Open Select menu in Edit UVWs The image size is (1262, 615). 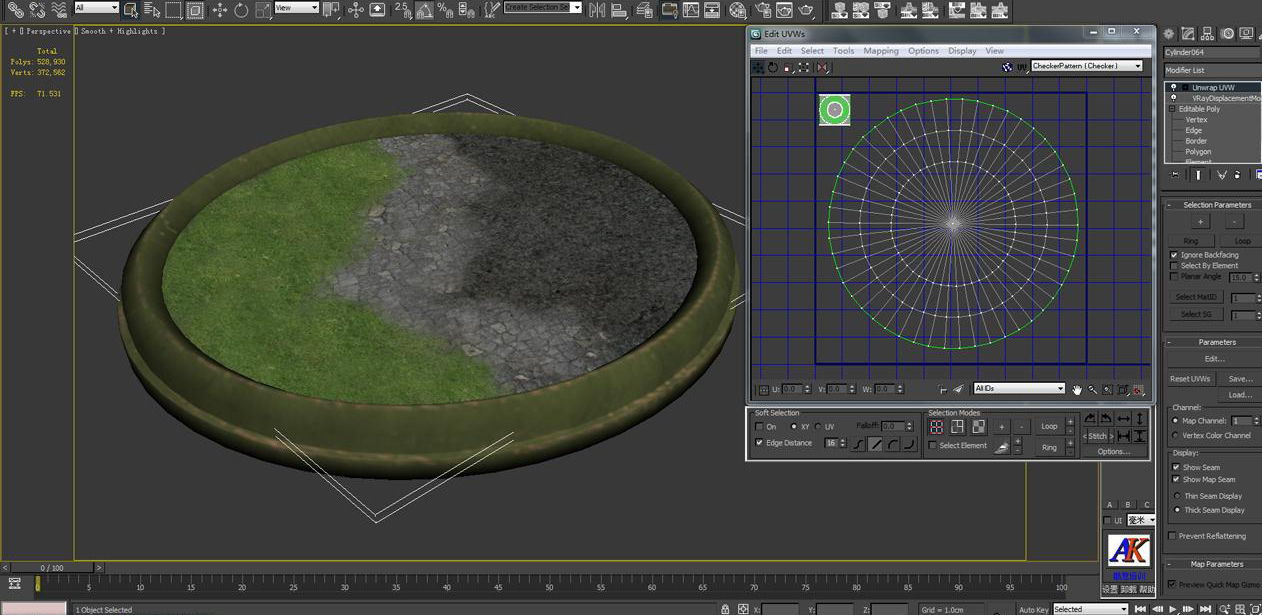[812, 51]
